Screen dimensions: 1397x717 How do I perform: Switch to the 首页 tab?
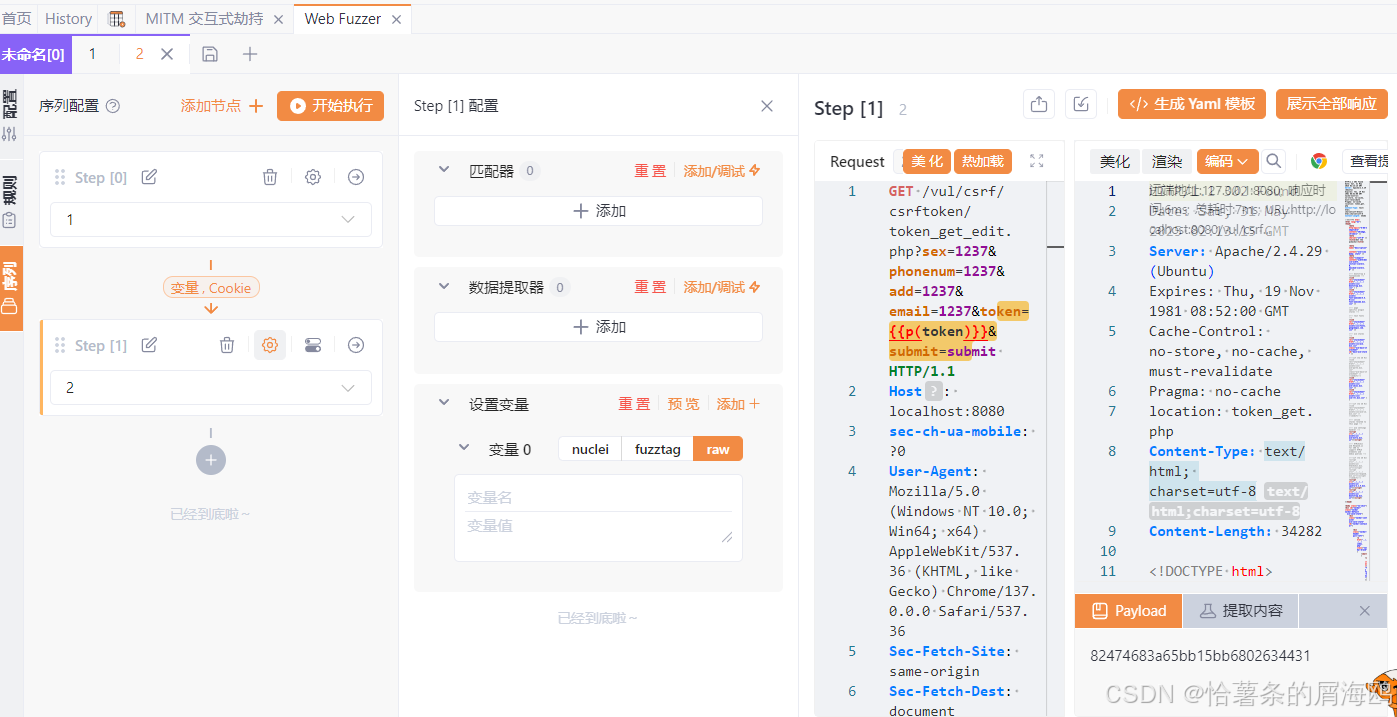pyautogui.click(x=17, y=18)
